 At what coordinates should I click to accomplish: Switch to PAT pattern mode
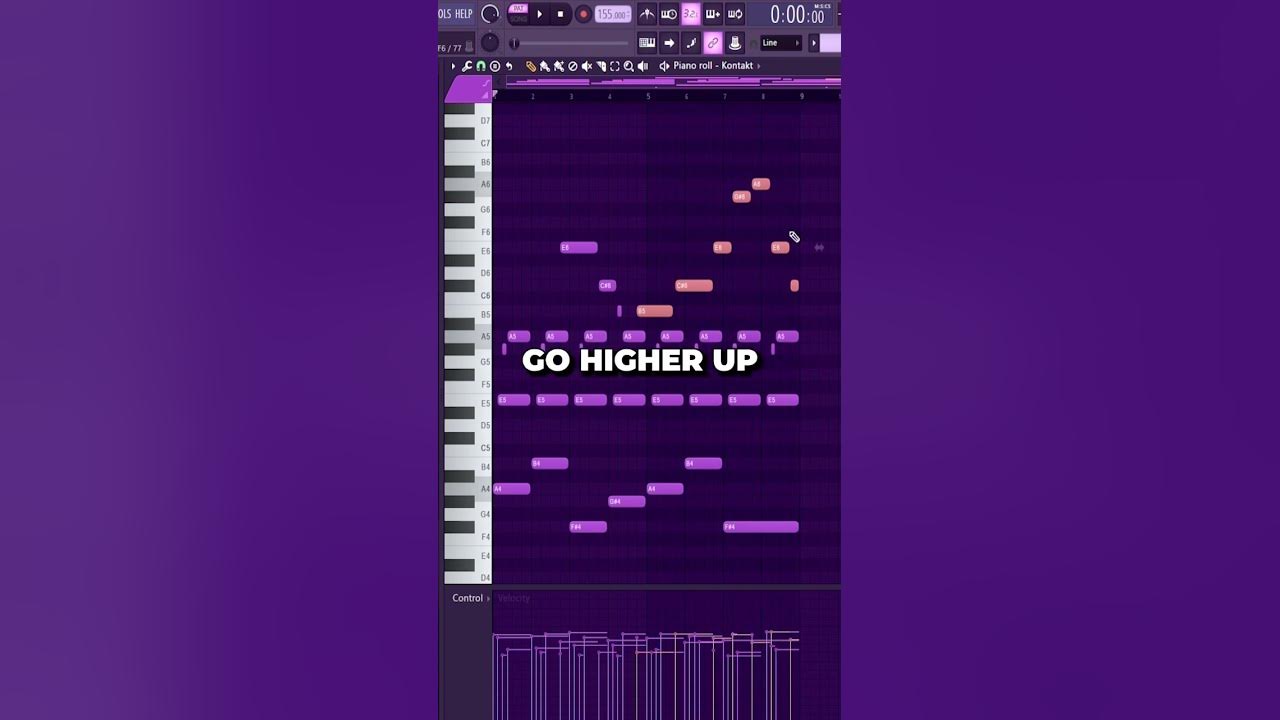click(518, 8)
